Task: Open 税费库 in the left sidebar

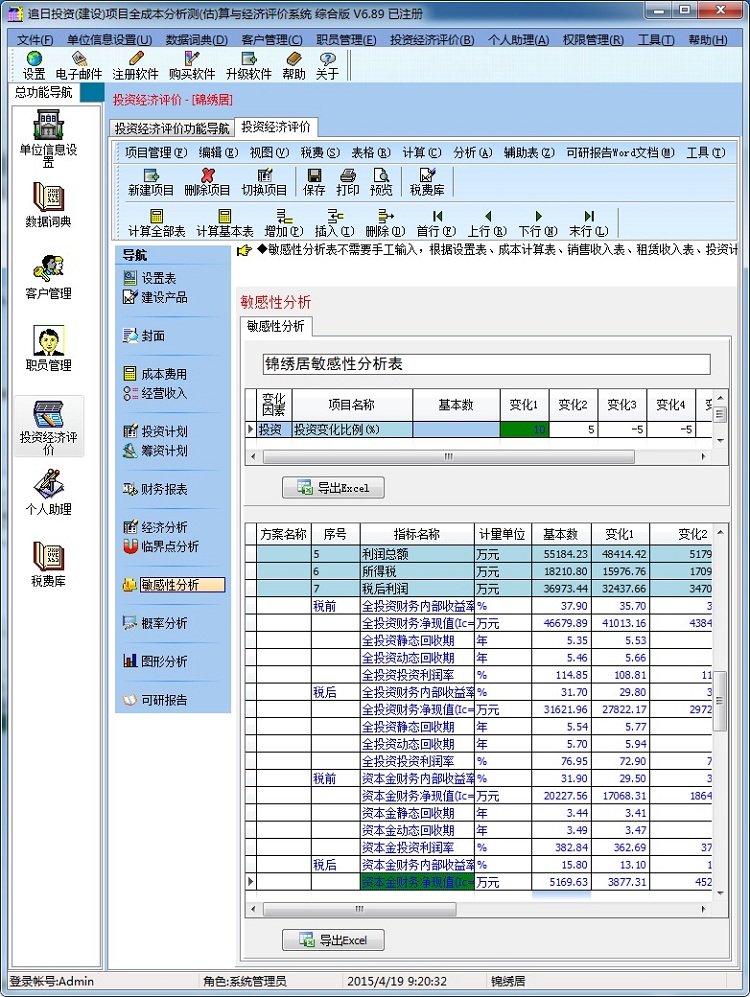Action: [48, 564]
